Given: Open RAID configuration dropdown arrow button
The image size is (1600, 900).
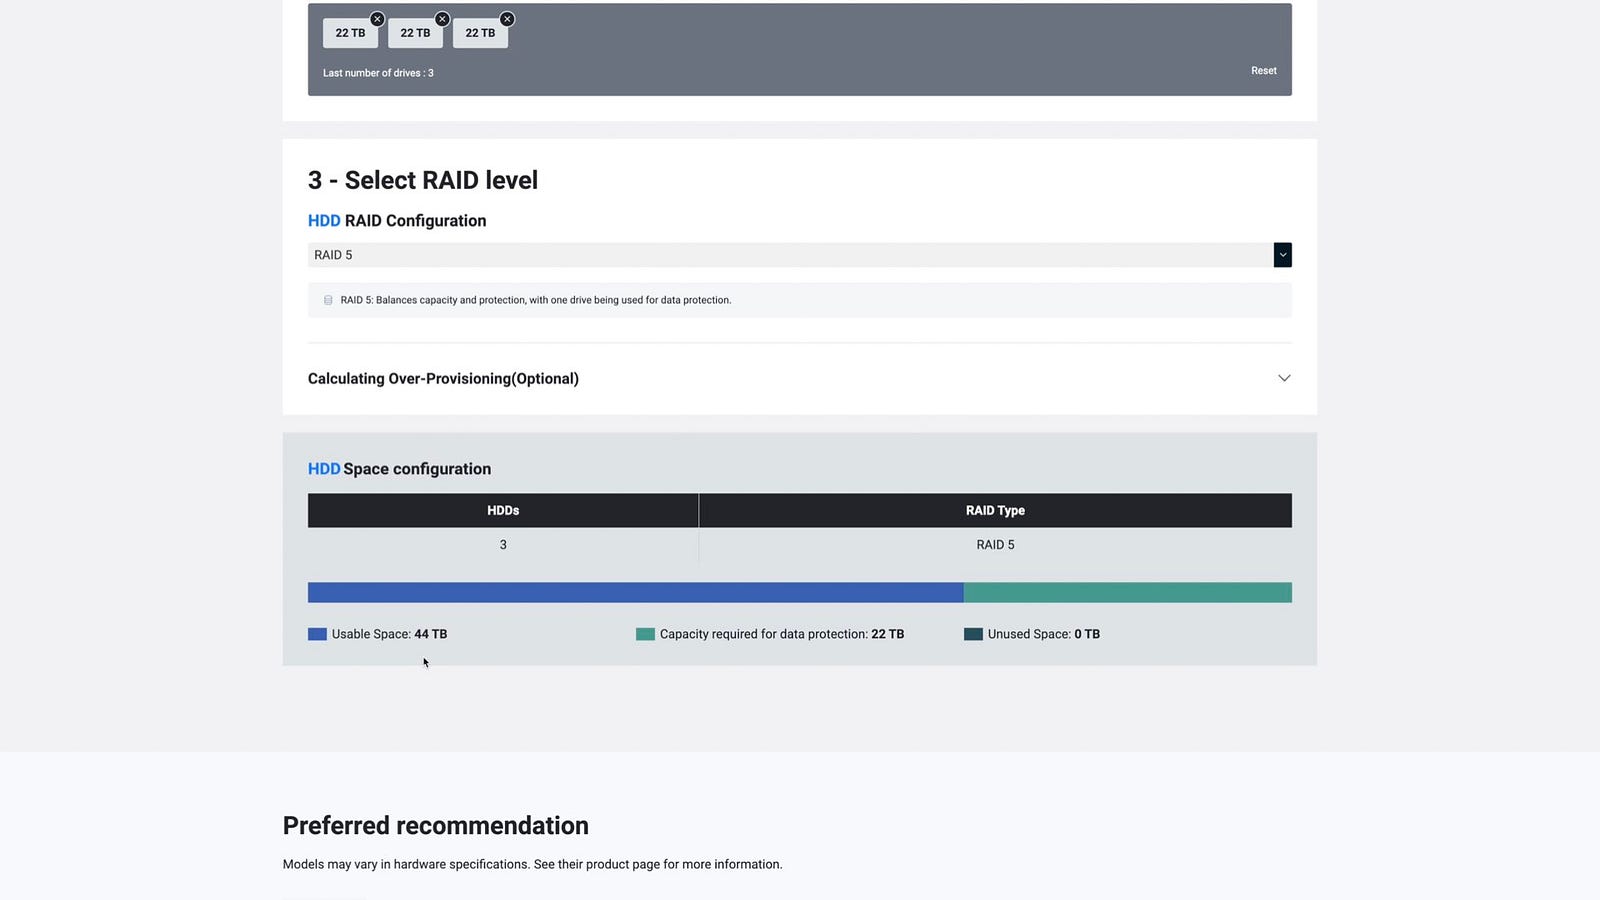Looking at the screenshot, I should tap(1282, 255).
